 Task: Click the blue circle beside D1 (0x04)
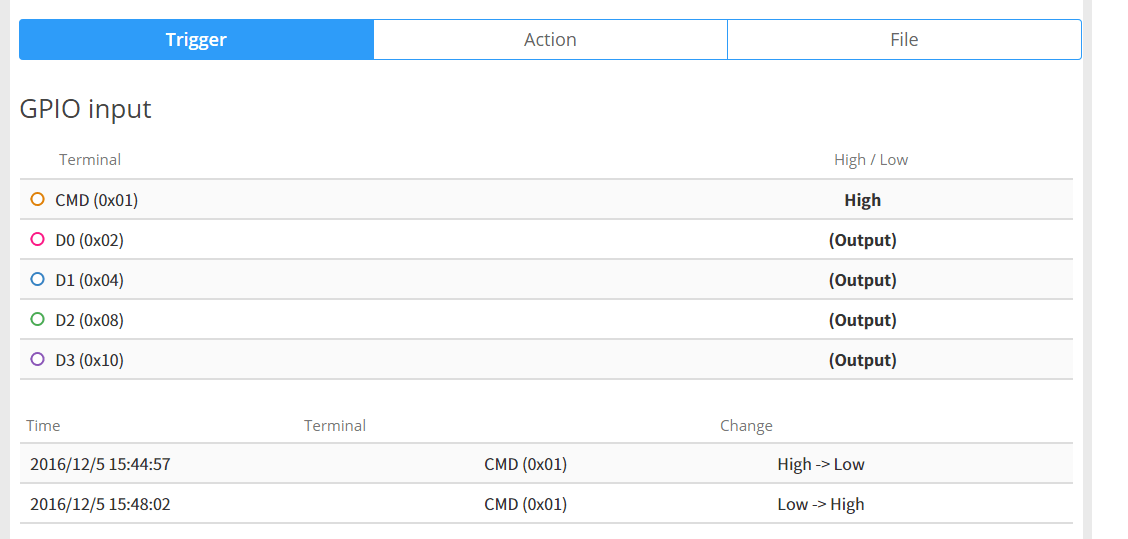(x=38, y=279)
